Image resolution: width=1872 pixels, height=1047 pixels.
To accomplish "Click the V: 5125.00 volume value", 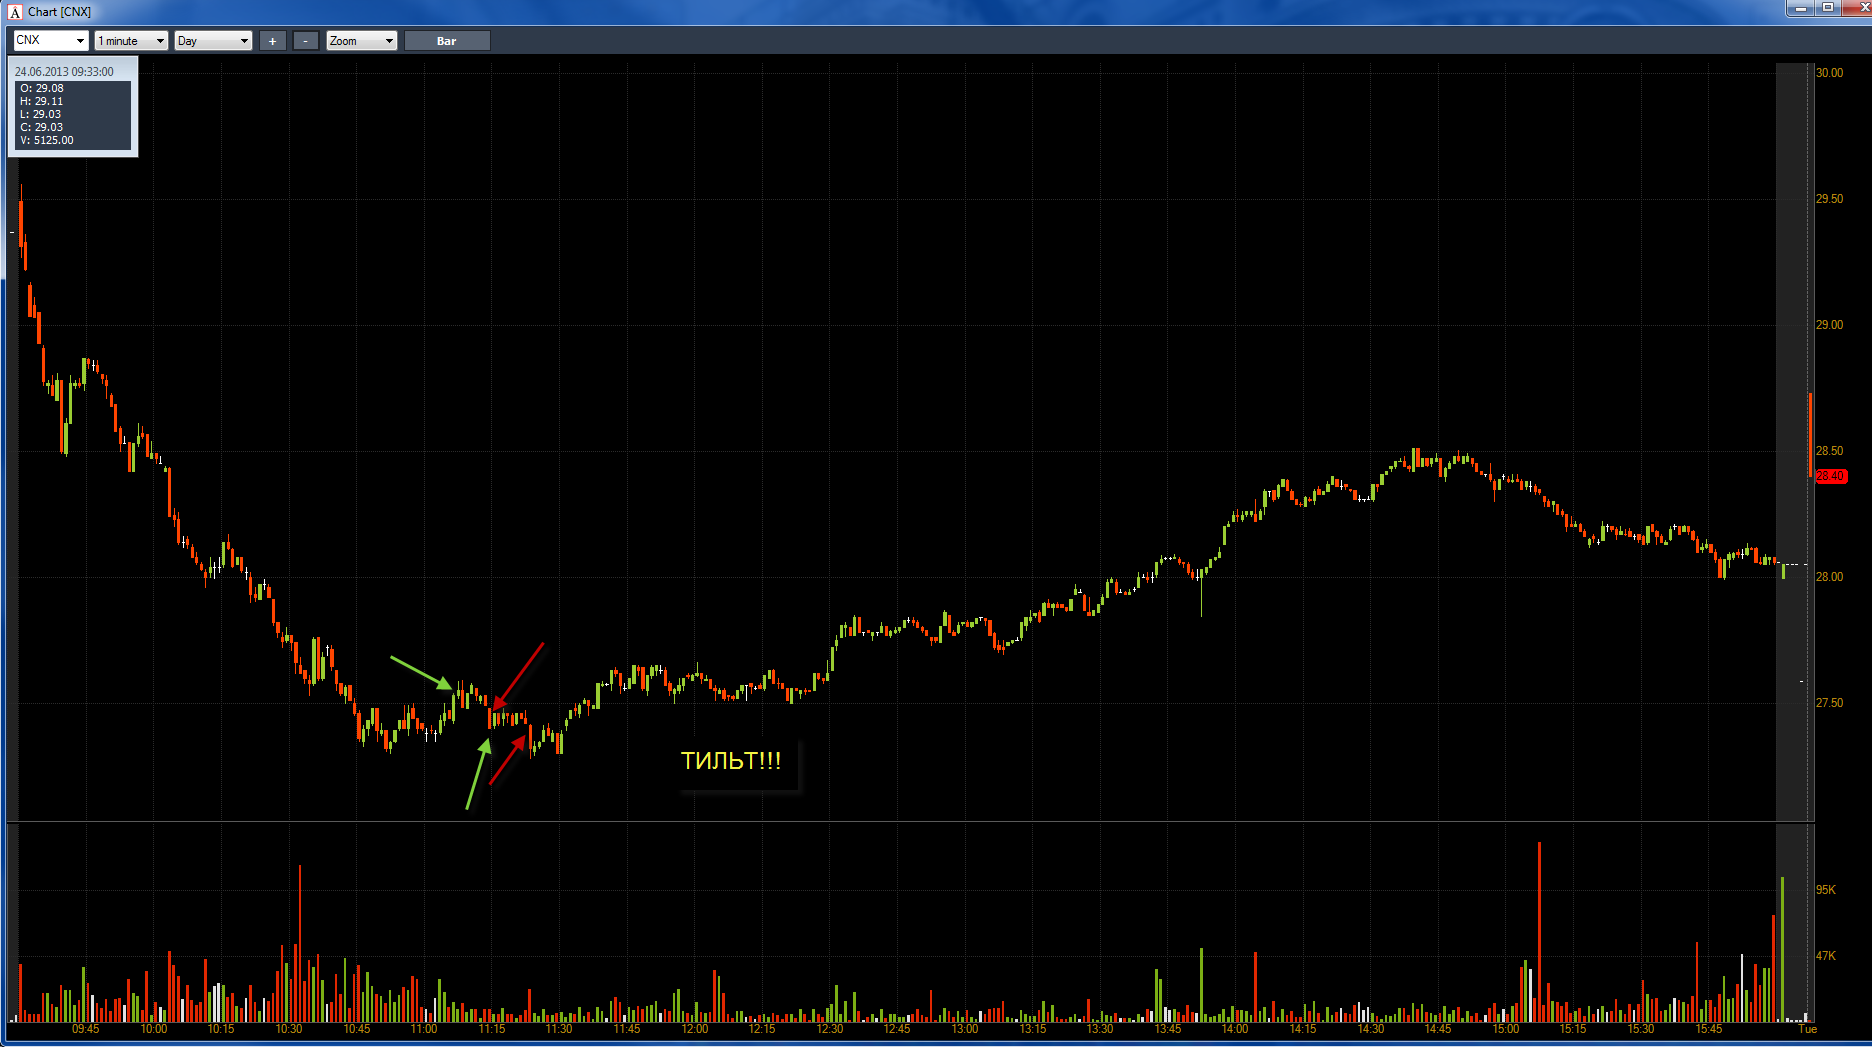I will [47, 140].
